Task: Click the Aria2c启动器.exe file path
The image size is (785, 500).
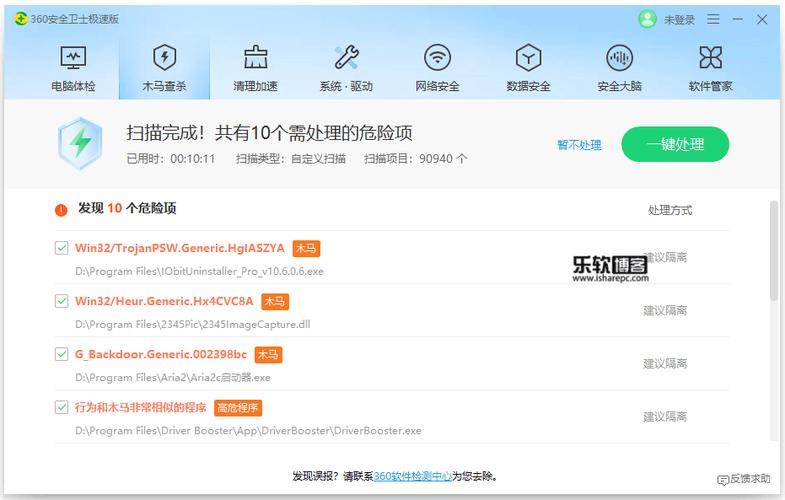Action: (x=173, y=377)
